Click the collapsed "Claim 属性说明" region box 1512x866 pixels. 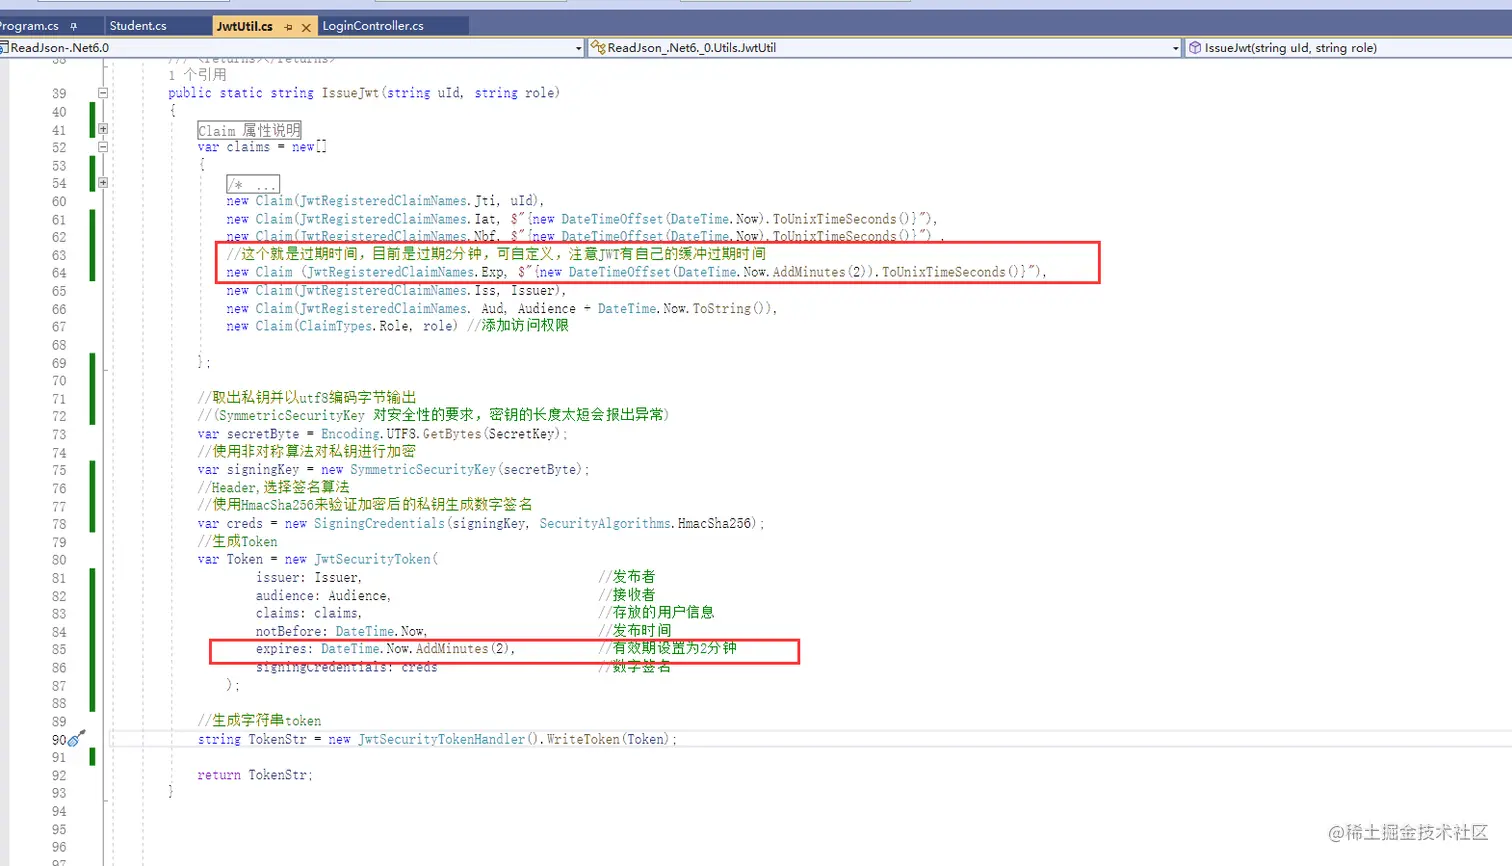point(249,130)
